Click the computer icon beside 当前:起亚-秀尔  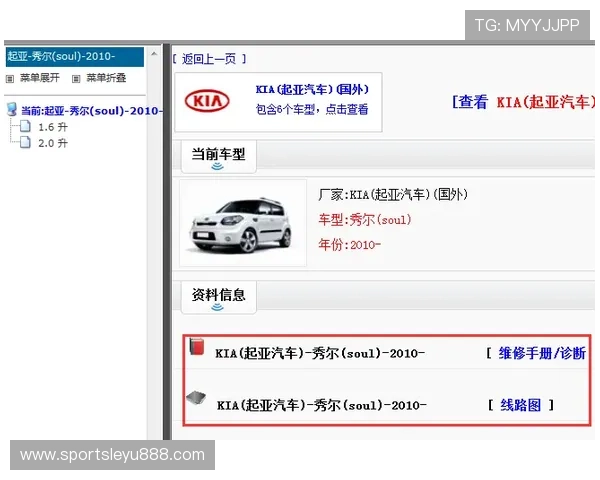click(x=12, y=109)
